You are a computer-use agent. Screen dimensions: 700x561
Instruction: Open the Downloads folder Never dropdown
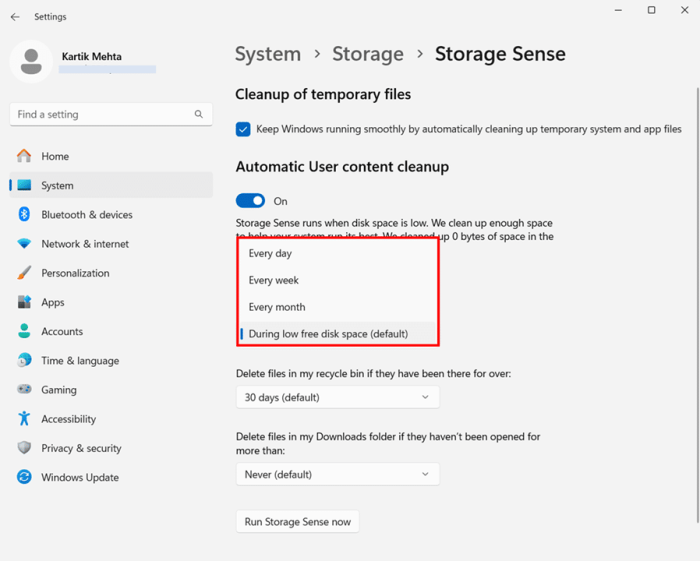pyautogui.click(x=338, y=474)
